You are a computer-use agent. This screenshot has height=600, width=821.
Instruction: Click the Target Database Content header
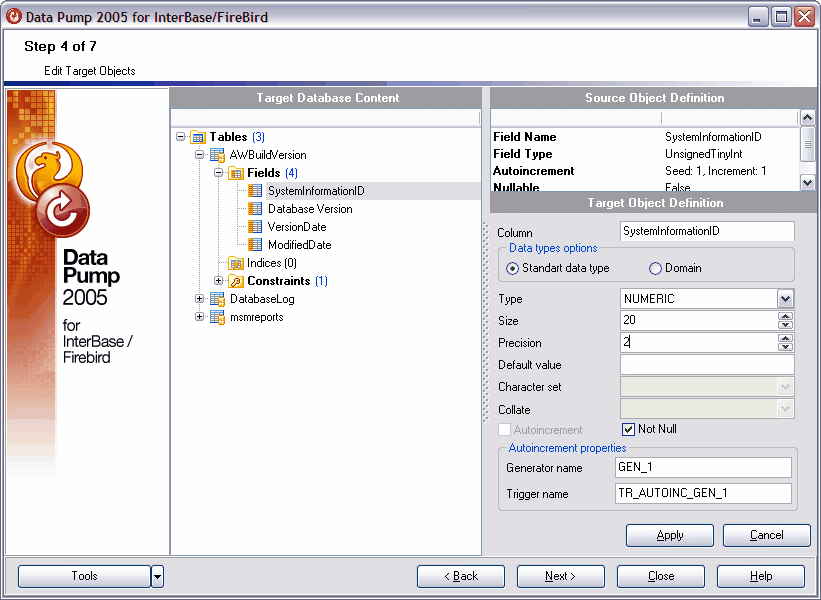pyautogui.click(x=326, y=98)
